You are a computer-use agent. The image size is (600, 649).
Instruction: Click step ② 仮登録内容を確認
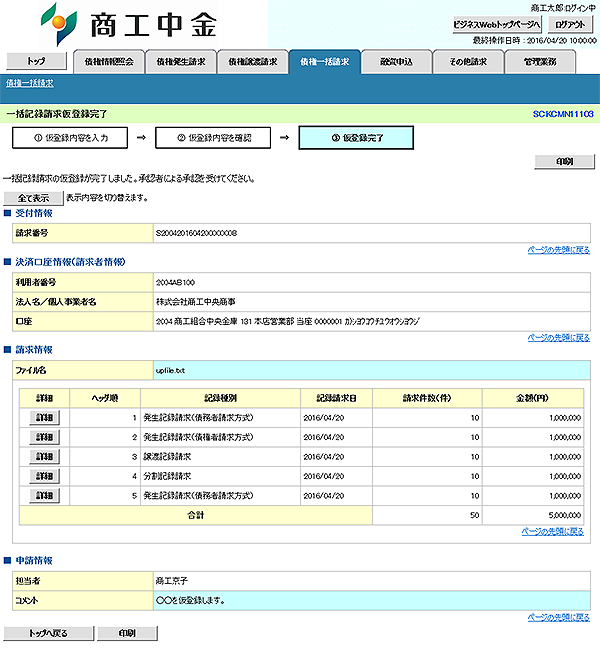coord(213,138)
